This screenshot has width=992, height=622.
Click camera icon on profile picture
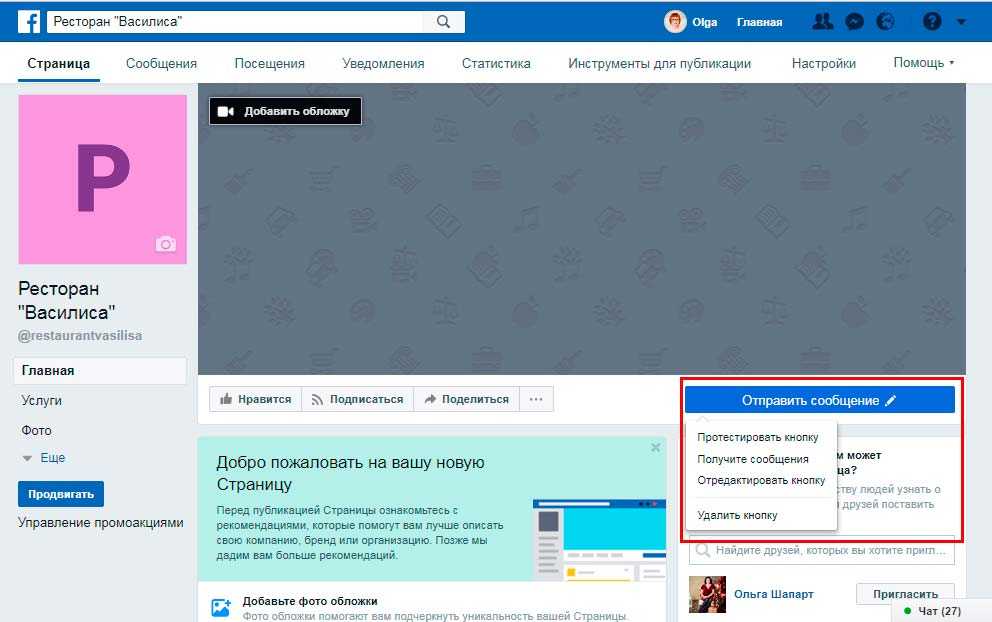pyautogui.click(x=165, y=244)
